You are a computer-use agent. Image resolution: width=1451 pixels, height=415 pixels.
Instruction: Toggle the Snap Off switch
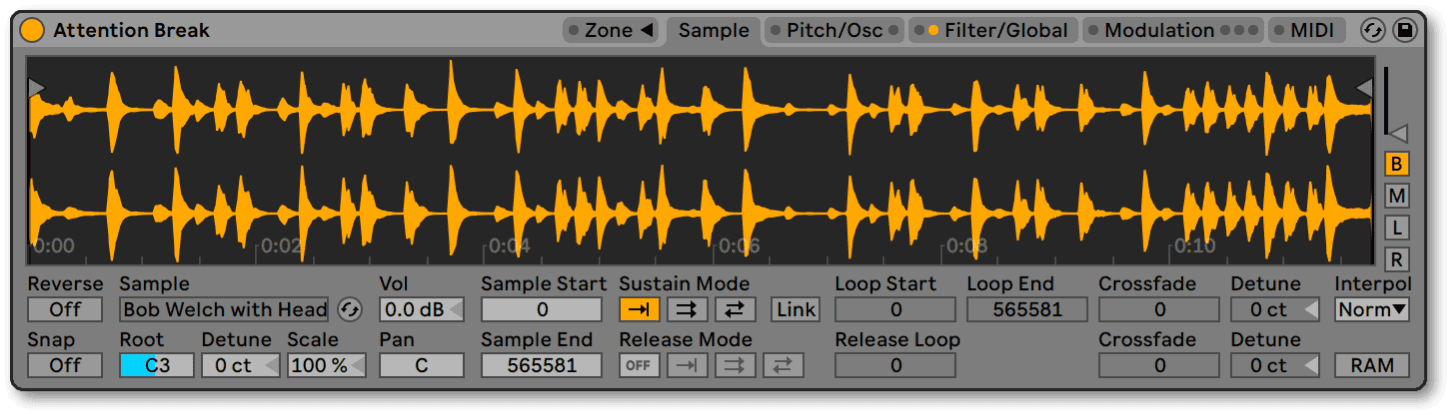65,365
